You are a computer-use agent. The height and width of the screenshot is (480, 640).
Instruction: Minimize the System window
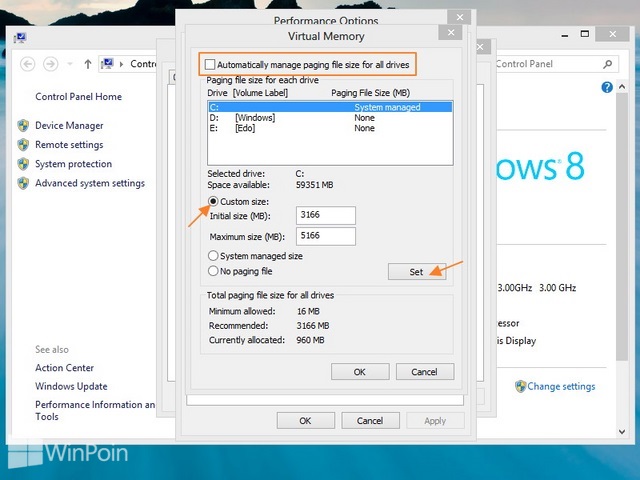pos(565,35)
